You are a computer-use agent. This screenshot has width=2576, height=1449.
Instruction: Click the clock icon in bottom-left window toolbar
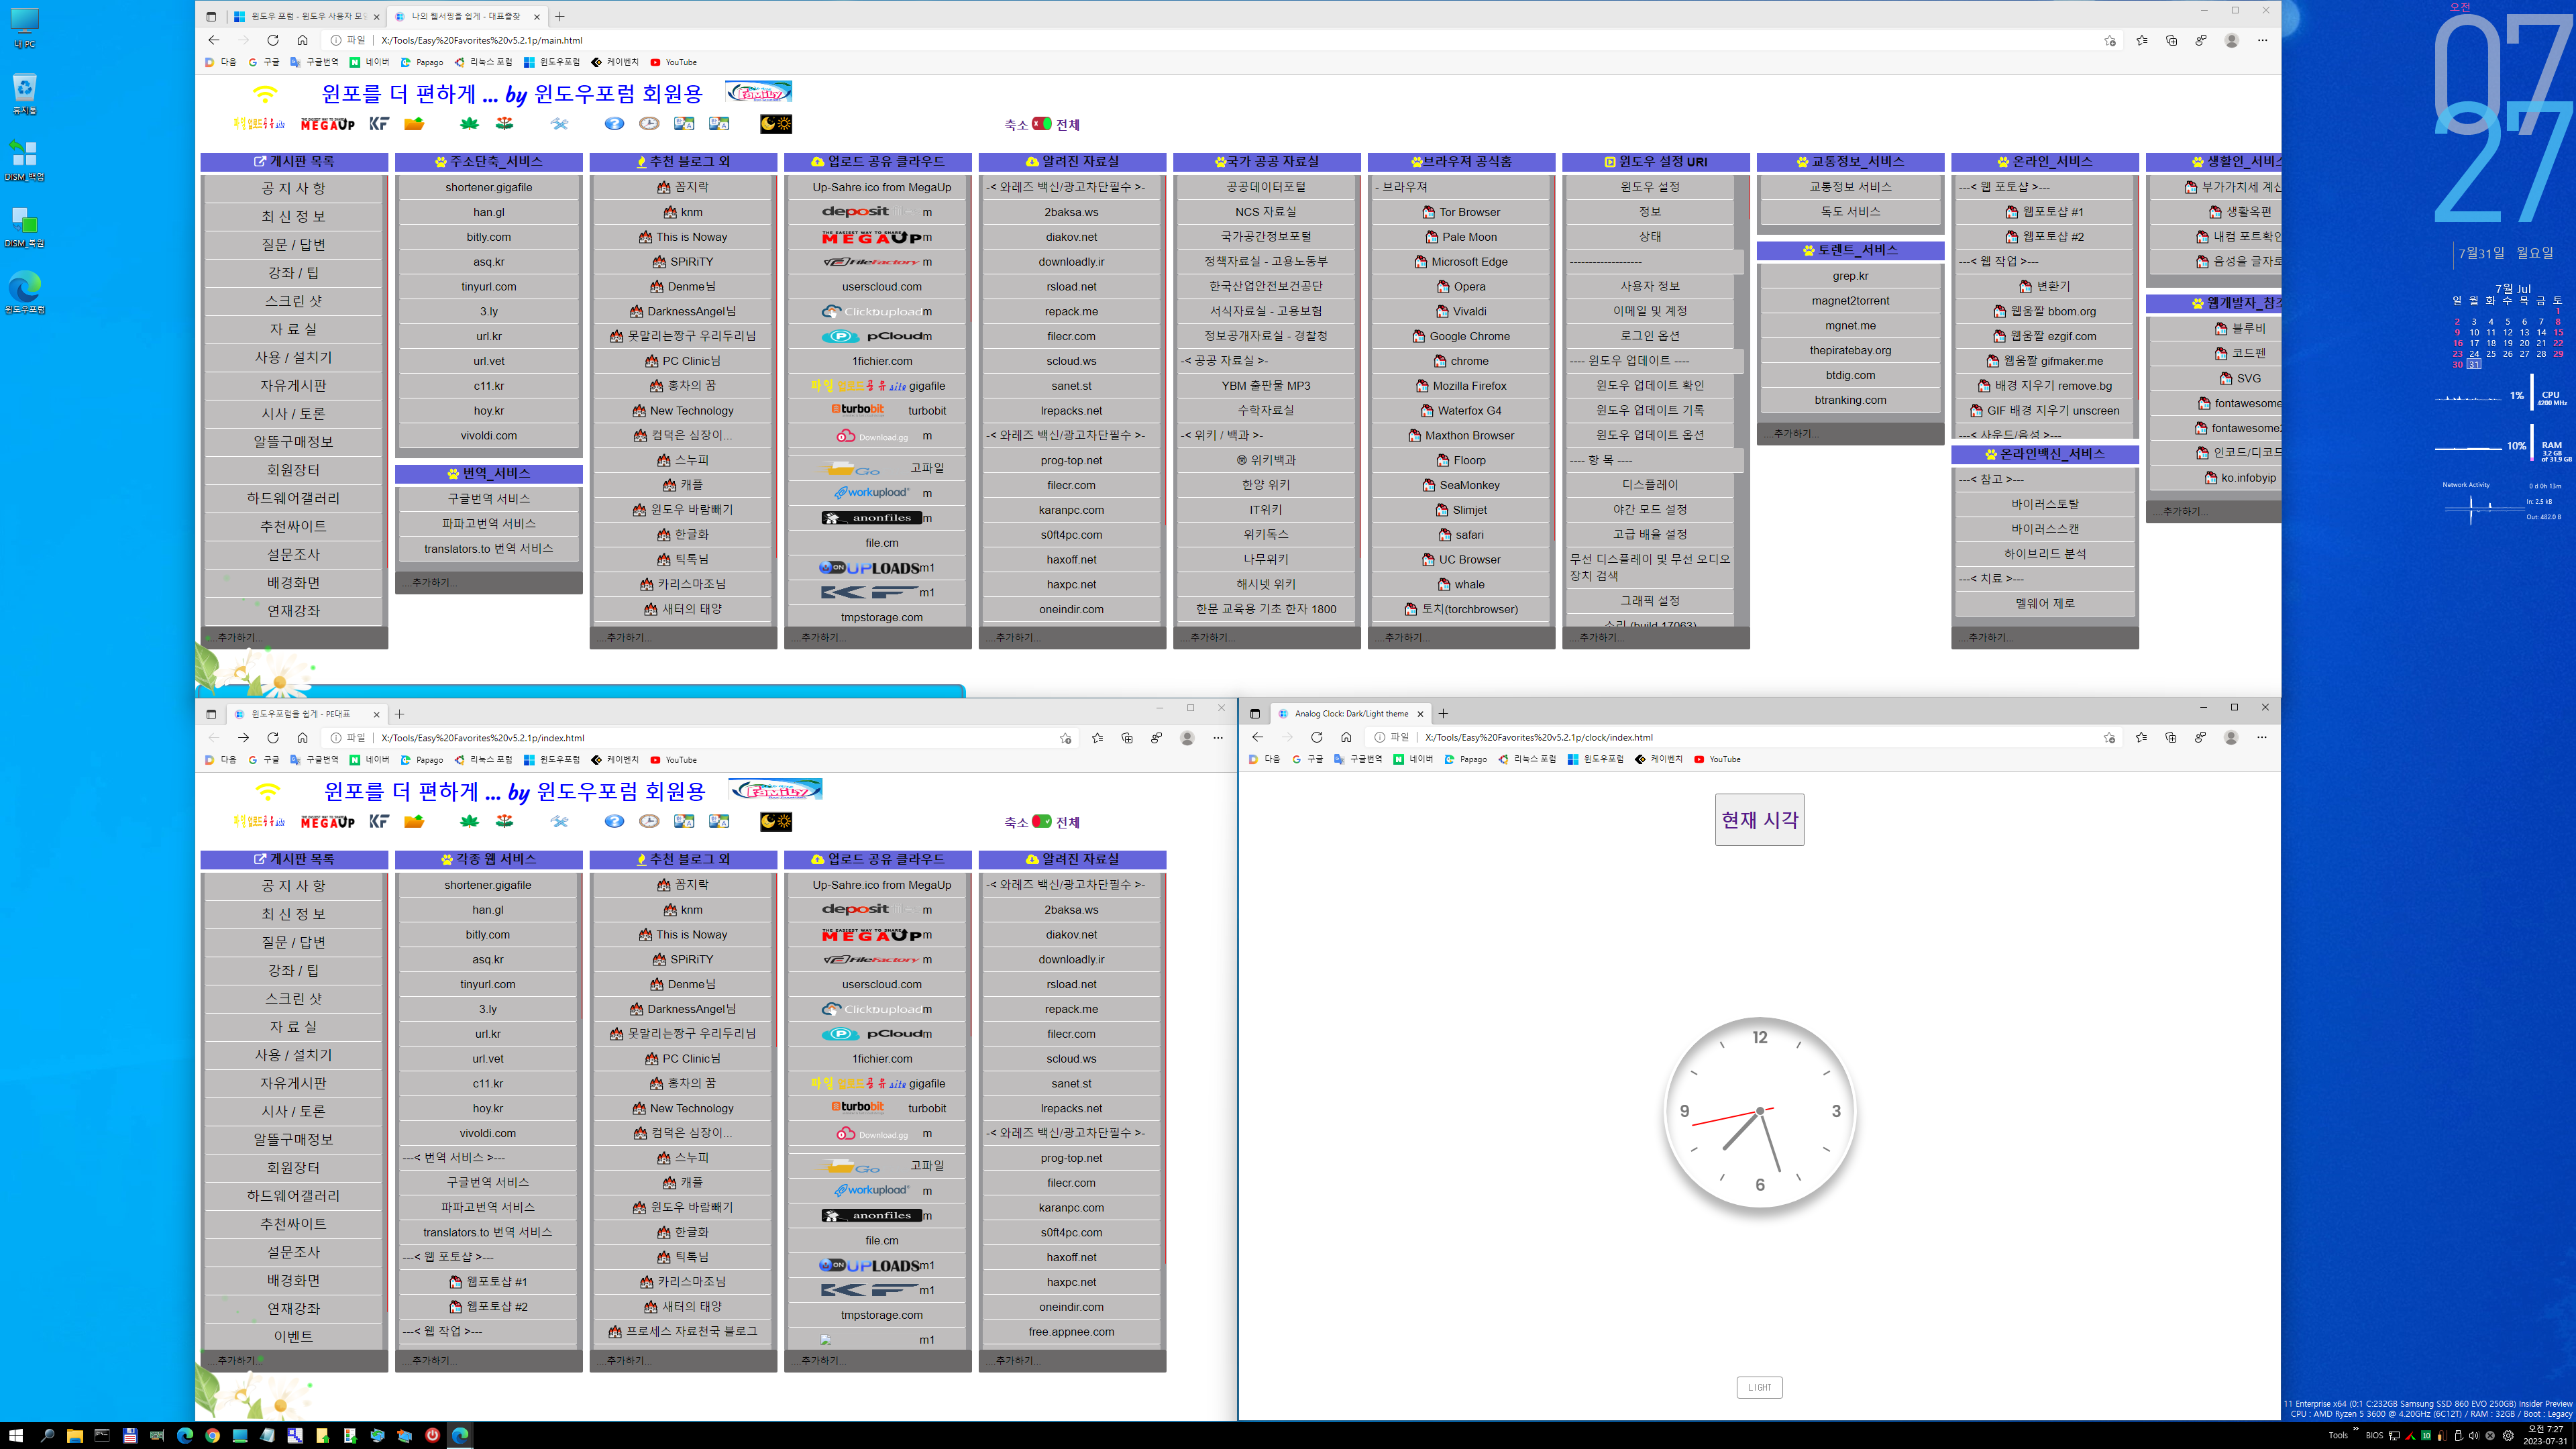click(649, 822)
